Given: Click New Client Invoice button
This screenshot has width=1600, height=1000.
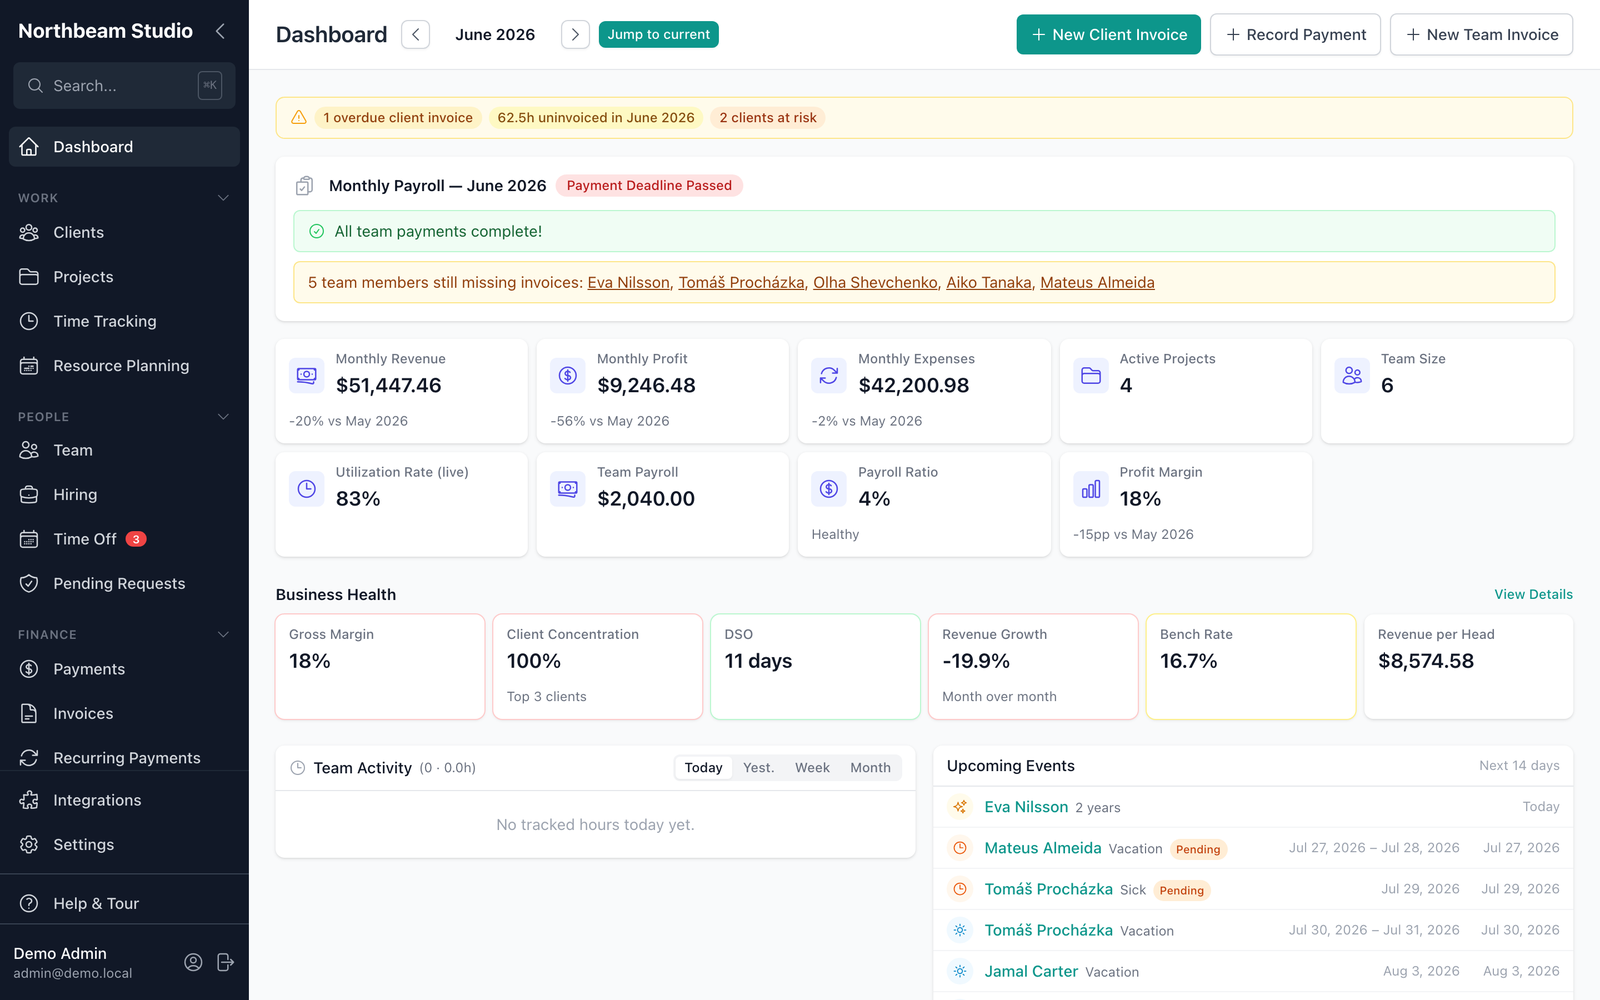Looking at the screenshot, I should [1108, 34].
